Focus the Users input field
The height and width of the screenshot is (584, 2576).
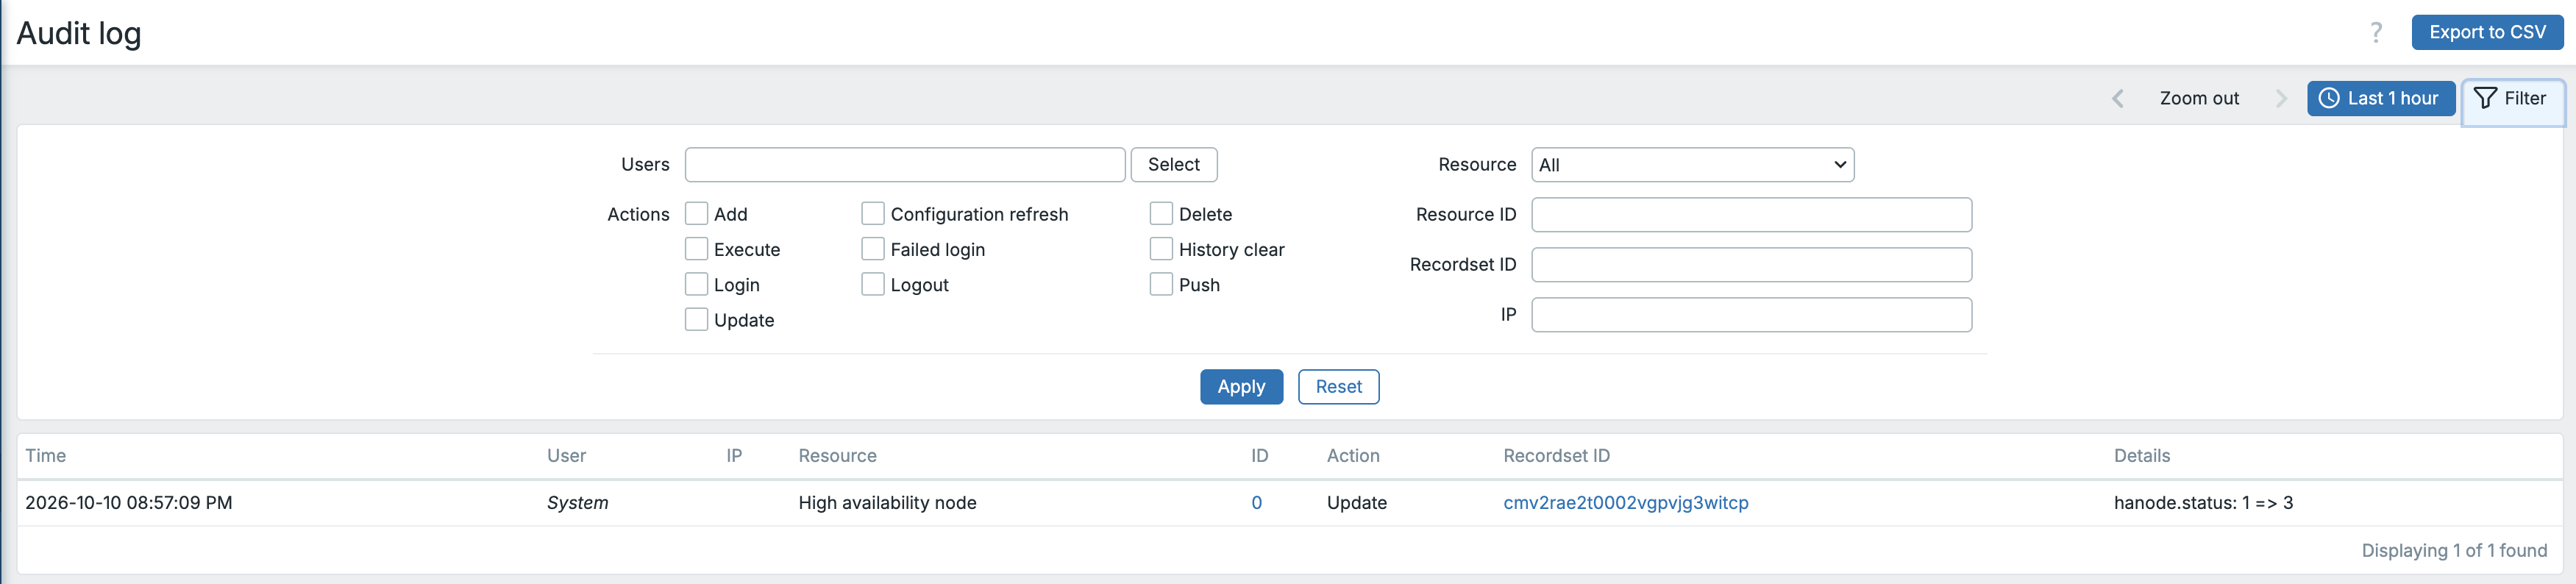[x=905, y=165]
